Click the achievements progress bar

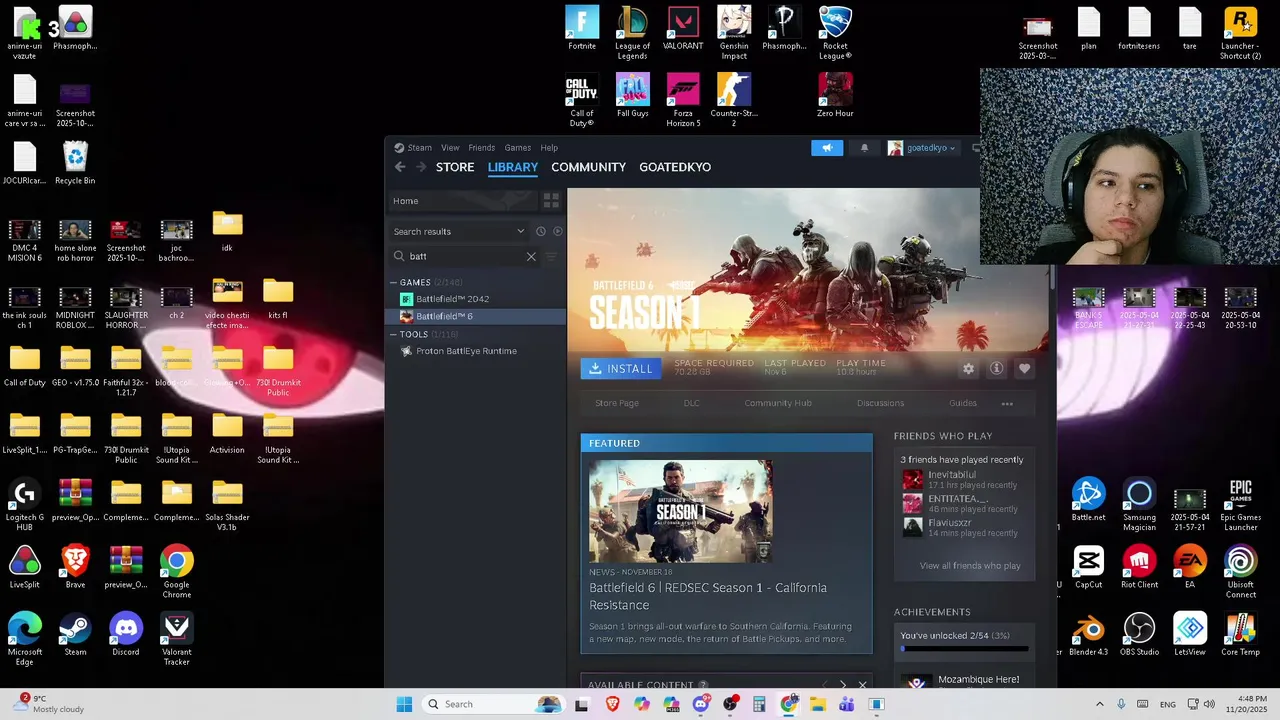point(965,649)
